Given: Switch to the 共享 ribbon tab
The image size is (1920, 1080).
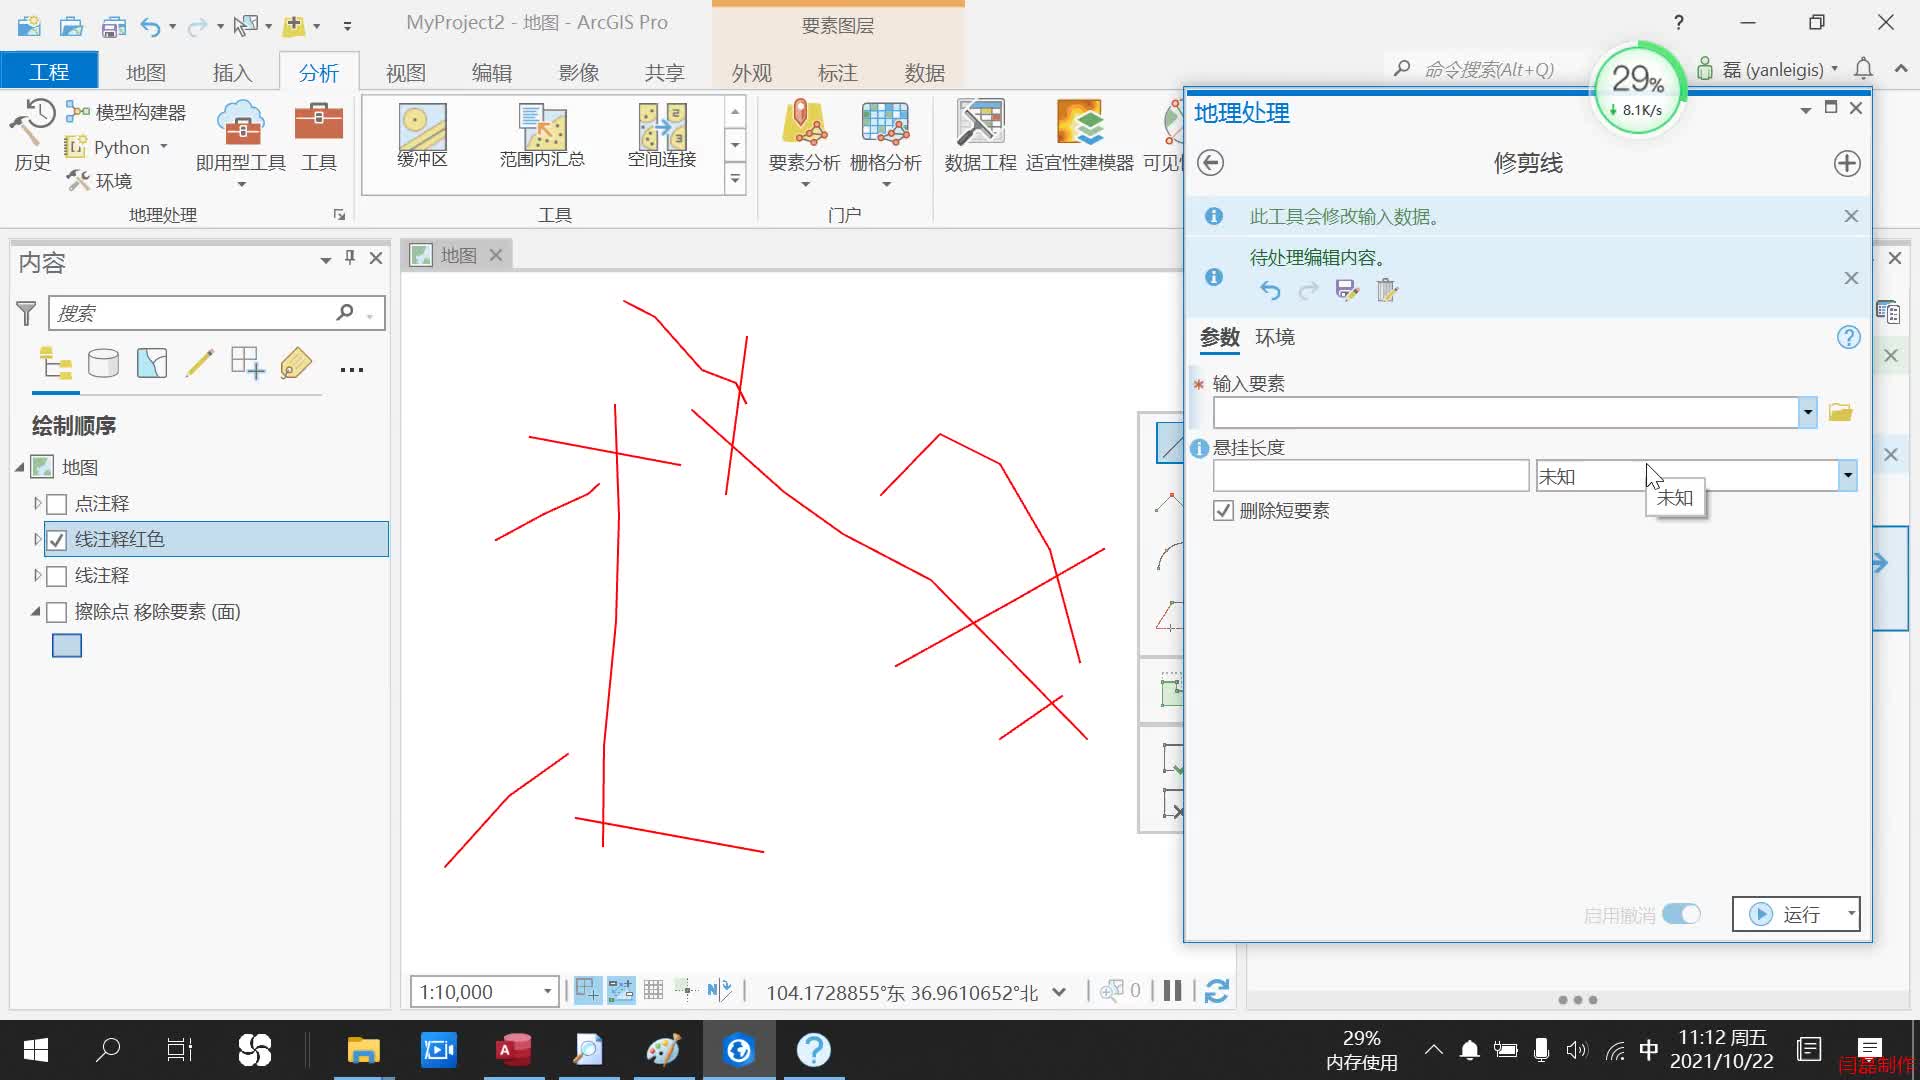Looking at the screenshot, I should point(663,72).
